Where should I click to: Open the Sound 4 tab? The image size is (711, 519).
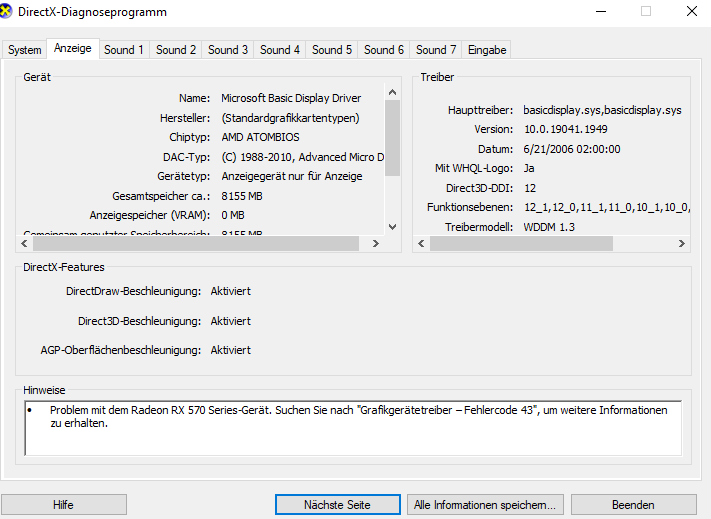280,50
